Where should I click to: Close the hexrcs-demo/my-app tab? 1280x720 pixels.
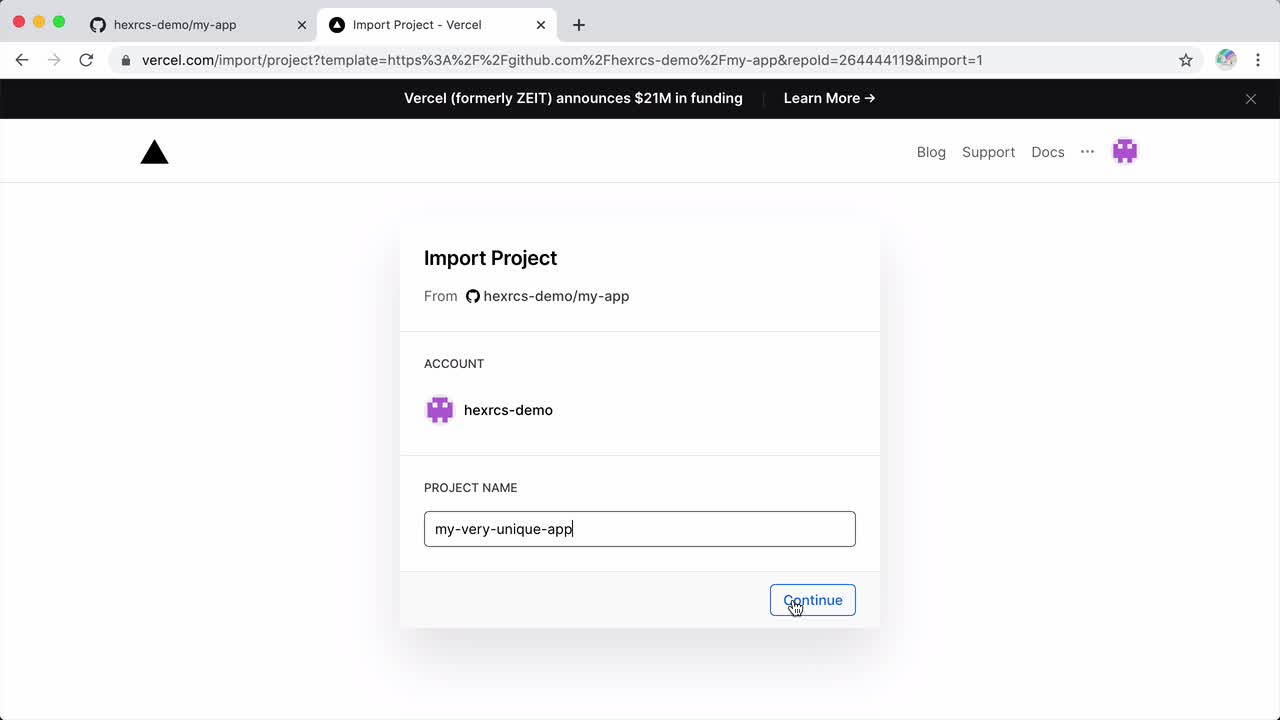point(302,25)
